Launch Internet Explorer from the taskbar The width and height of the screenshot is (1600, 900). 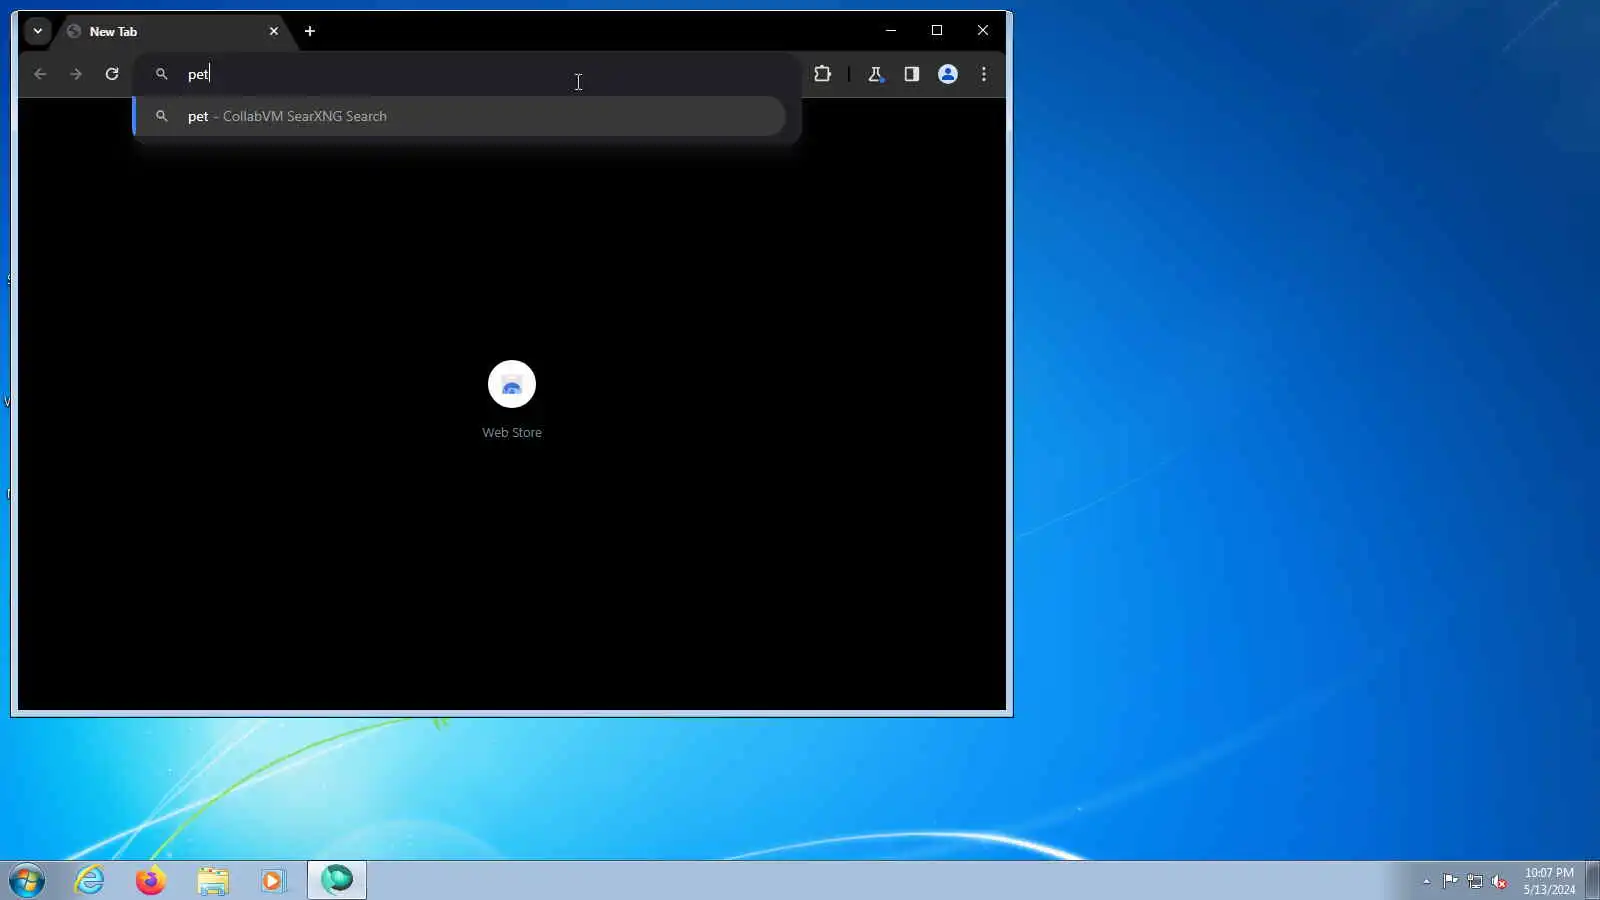coord(90,881)
